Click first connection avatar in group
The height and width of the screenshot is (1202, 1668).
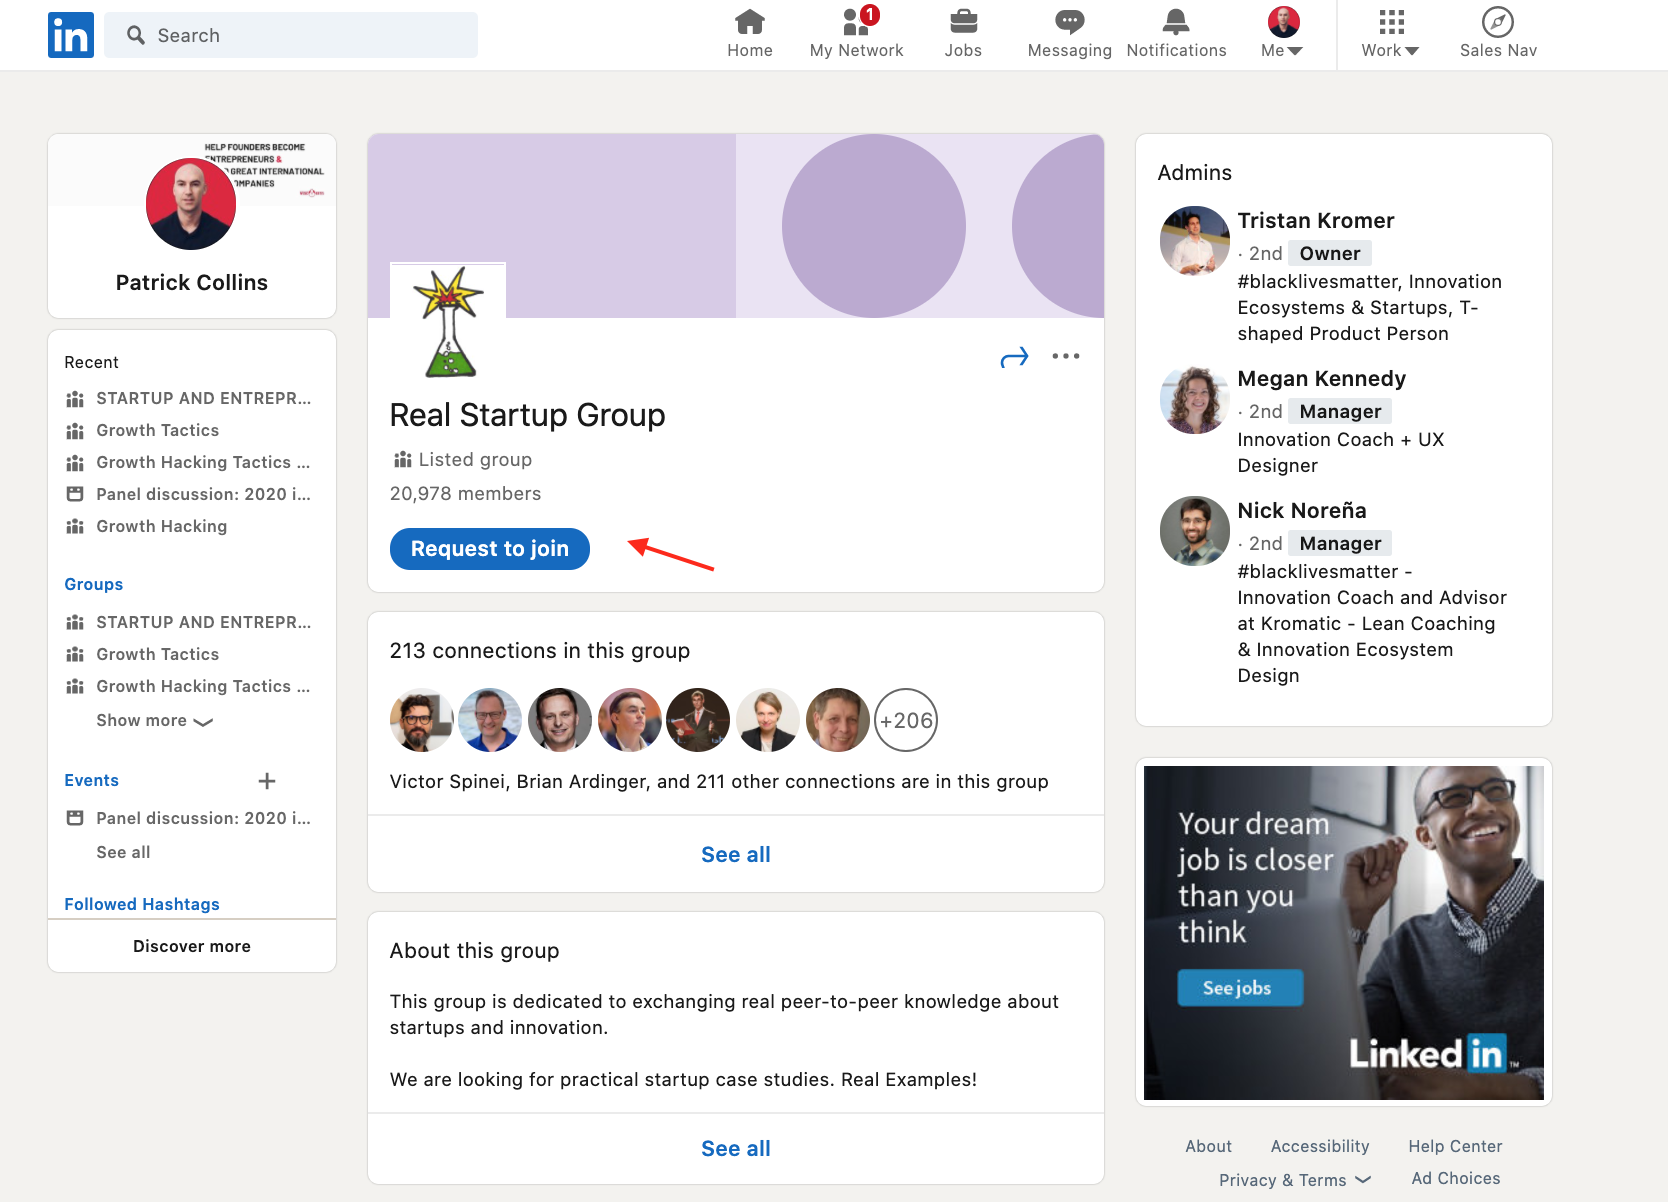[x=421, y=720]
